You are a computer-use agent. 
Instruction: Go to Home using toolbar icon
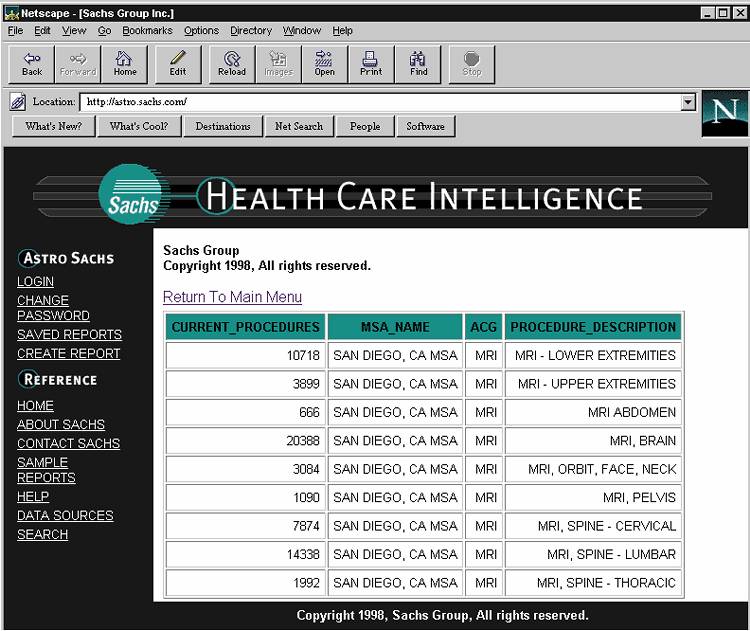125,64
